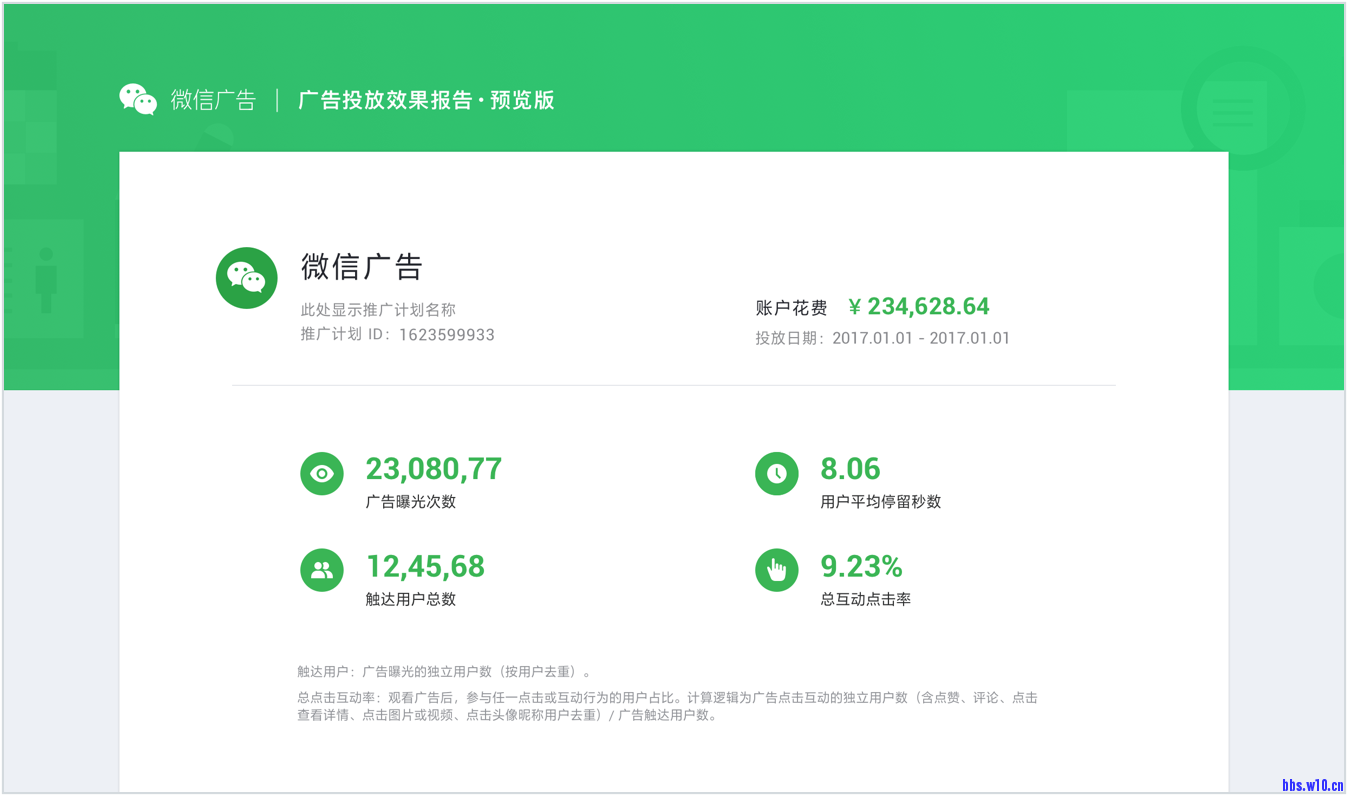Screen dimensions: 1348x796
Task: Click the users icon next to 触达用户总数
Action: [321, 569]
